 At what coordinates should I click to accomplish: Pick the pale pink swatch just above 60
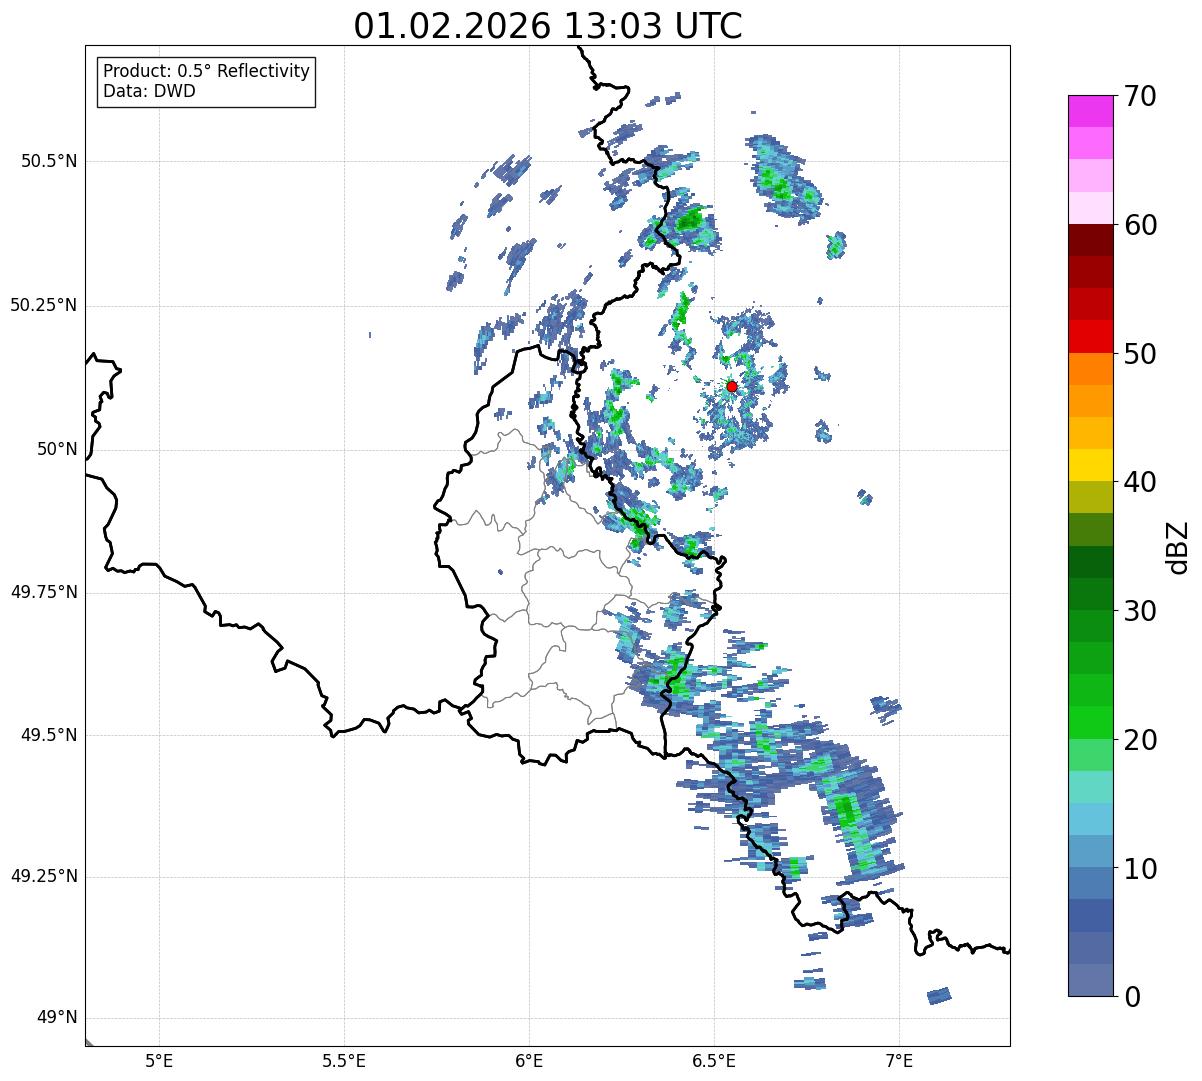(1091, 208)
